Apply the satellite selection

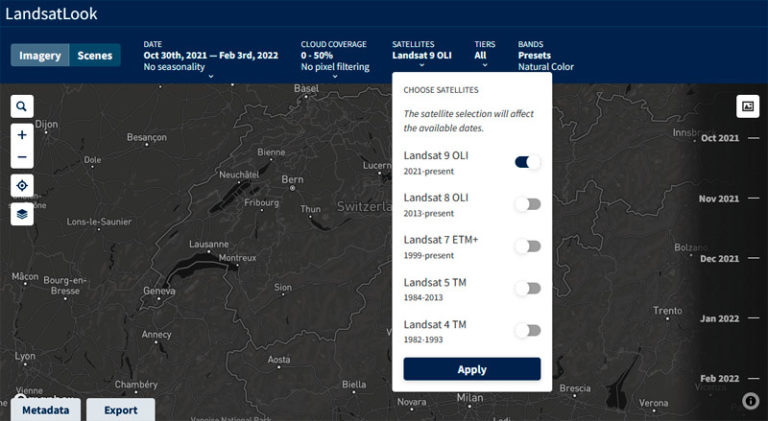tap(472, 369)
